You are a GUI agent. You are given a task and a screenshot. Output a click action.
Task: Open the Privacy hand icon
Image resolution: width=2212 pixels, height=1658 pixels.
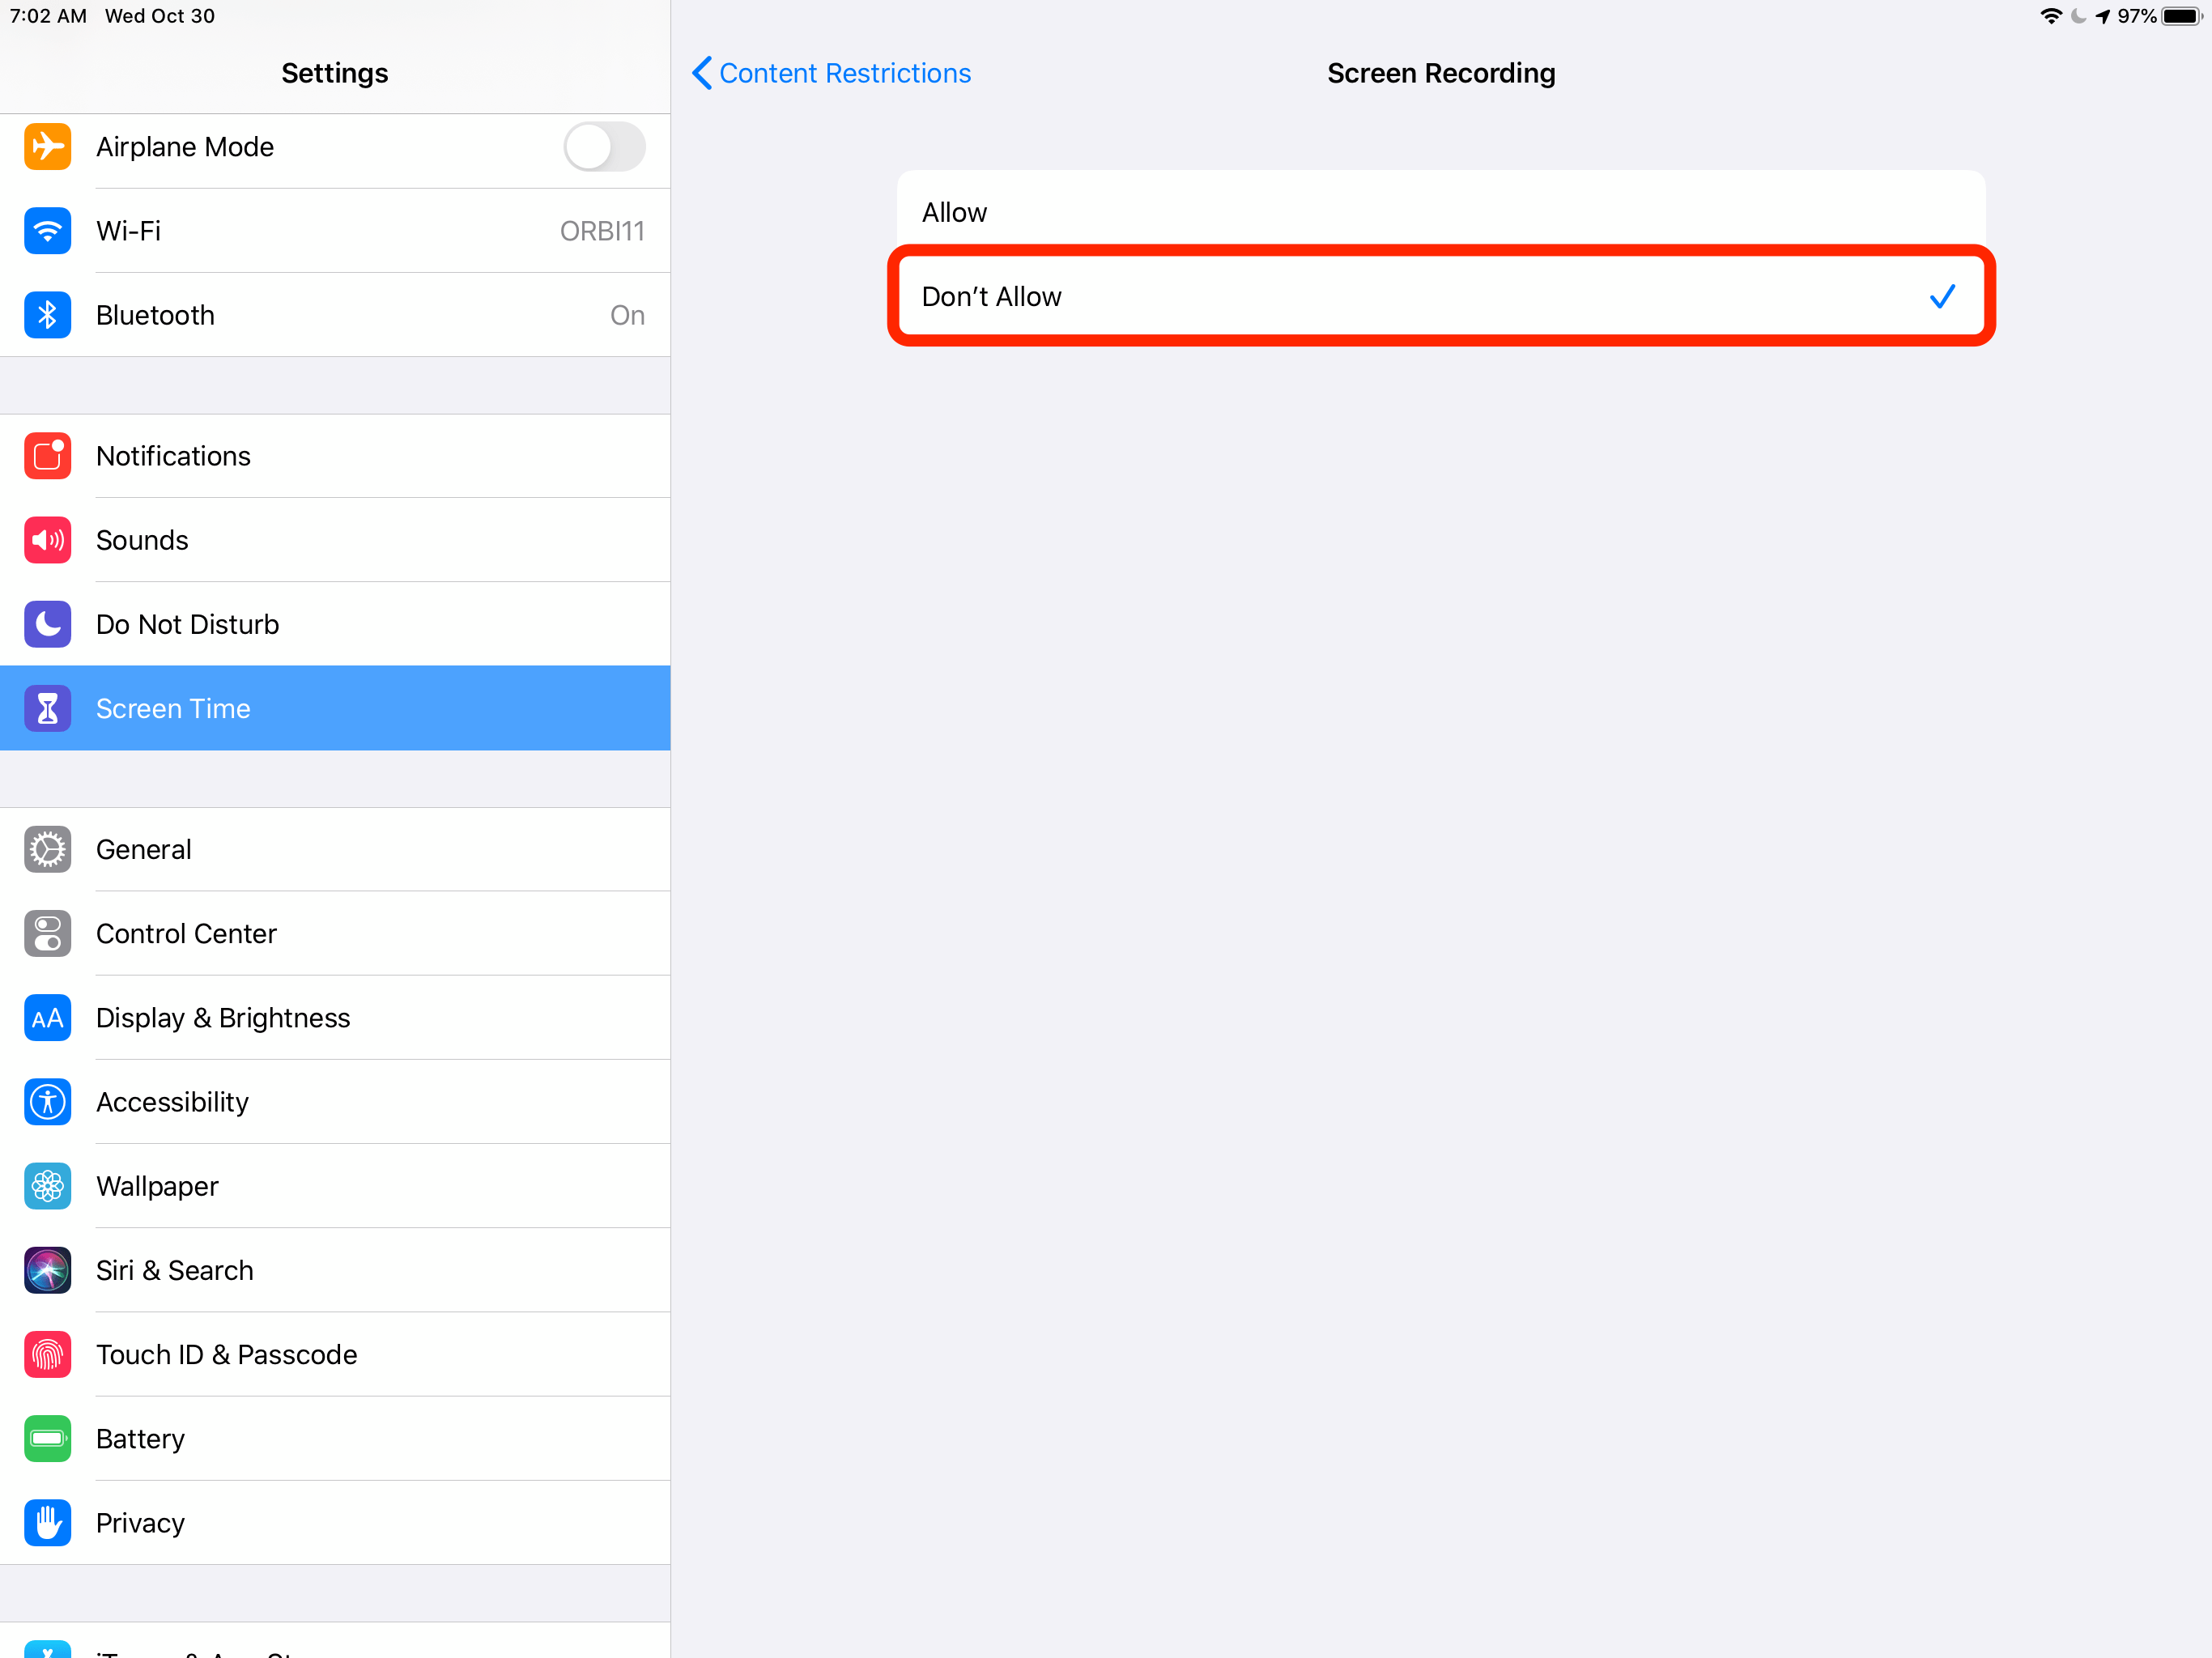(47, 1522)
